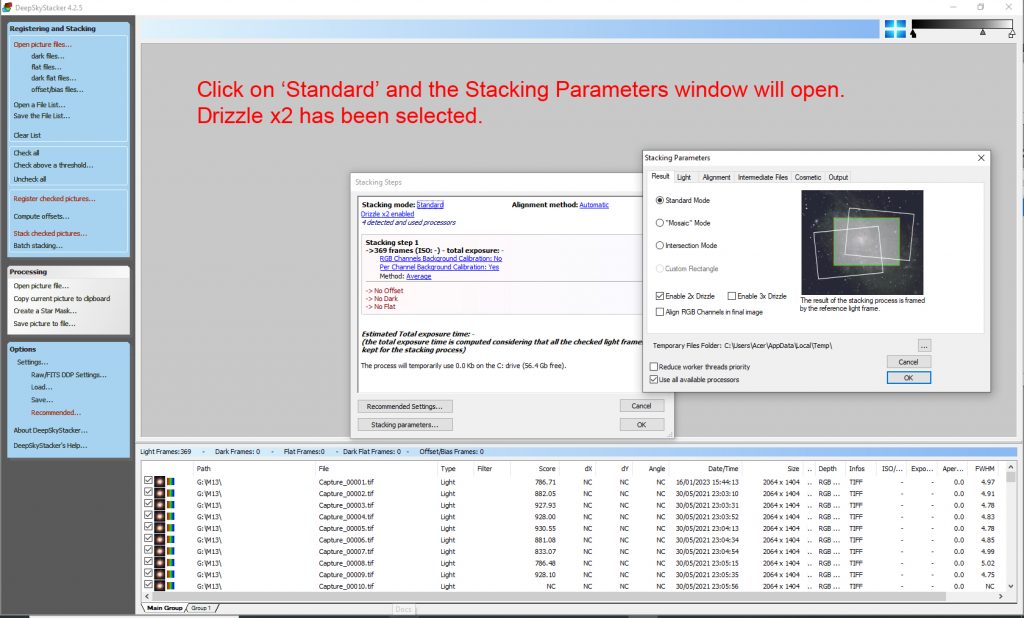Click the stacking result preview image

pos(862,242)
